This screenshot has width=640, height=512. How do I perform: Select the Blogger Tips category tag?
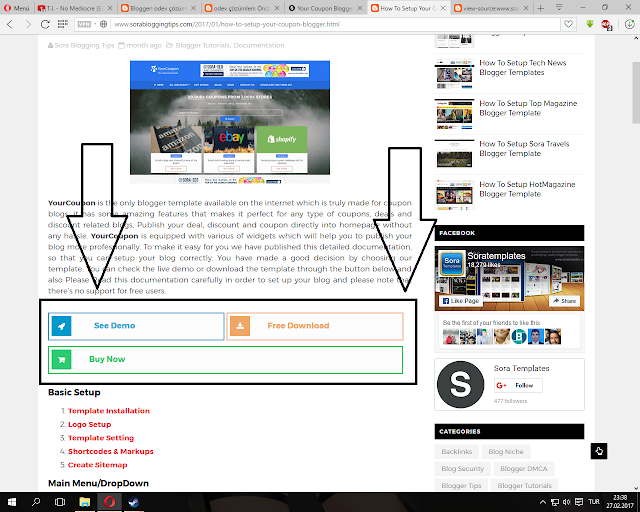click(461, 486)
